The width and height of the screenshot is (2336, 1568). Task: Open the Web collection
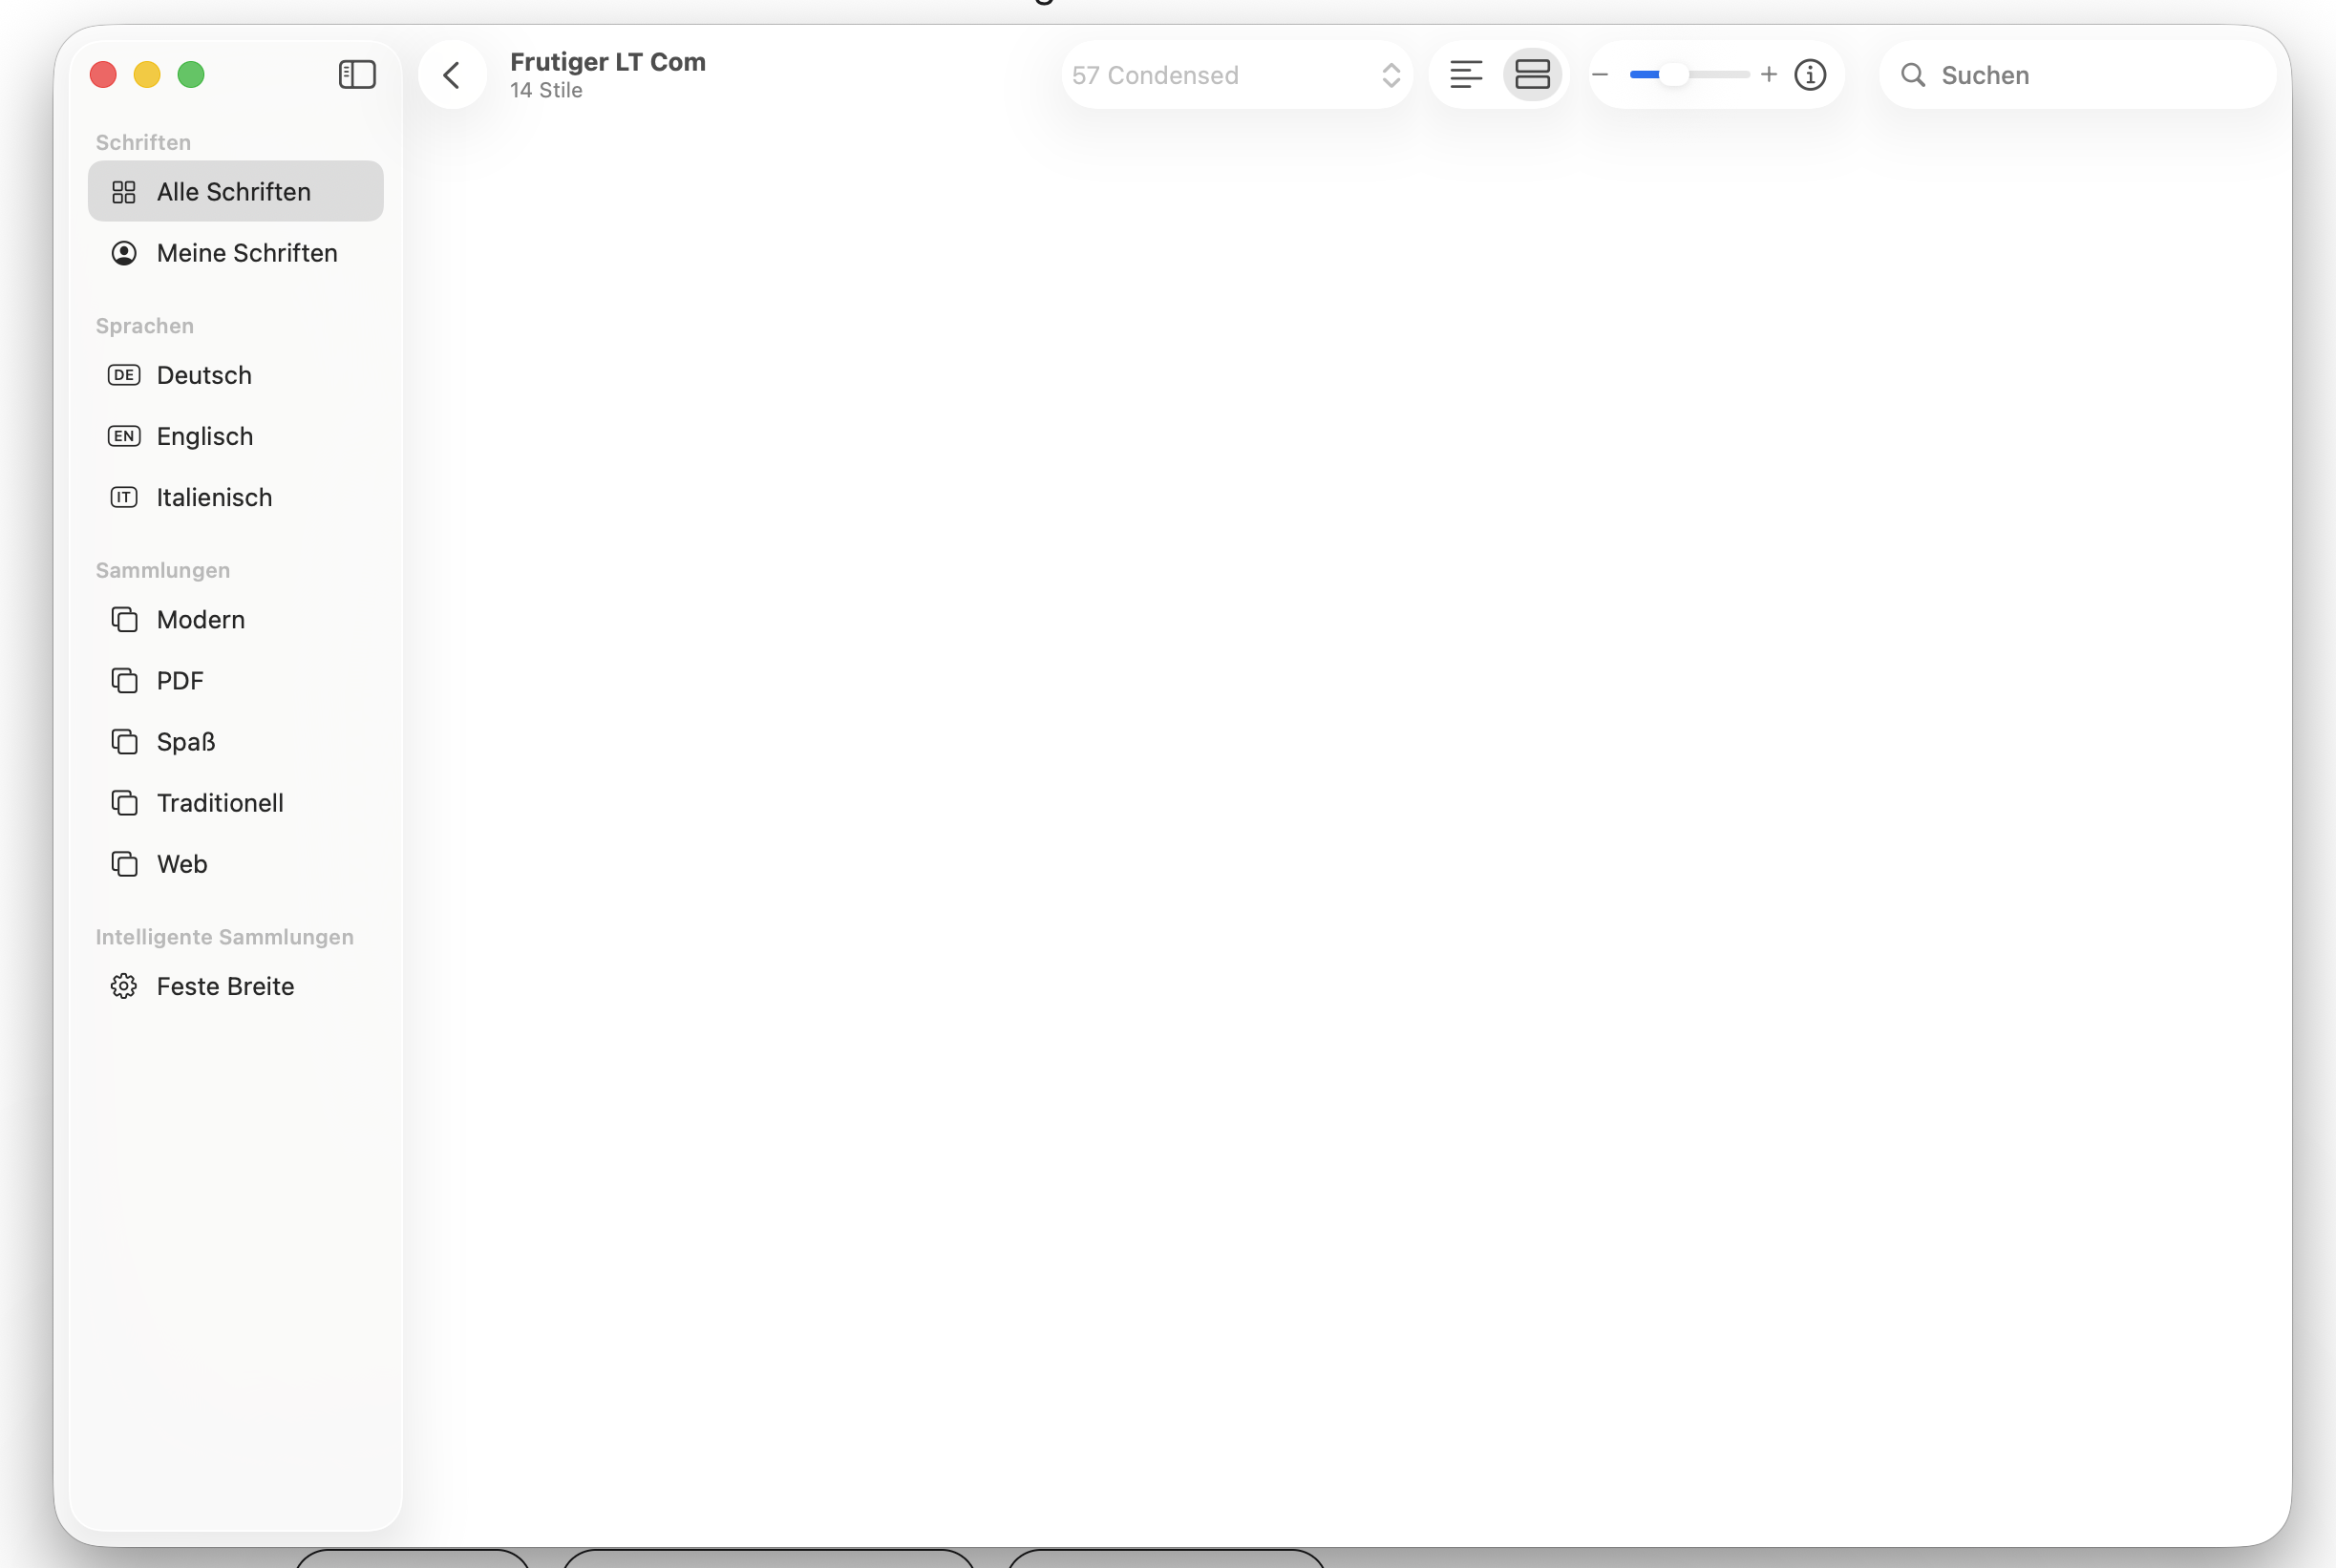pyautogui.click(x=182, y=864)
